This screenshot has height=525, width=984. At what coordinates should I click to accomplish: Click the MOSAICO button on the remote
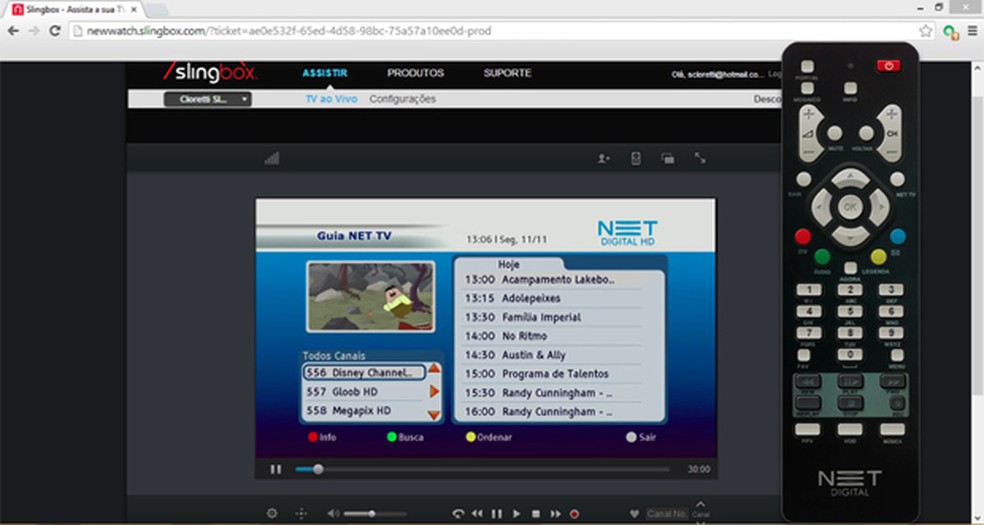coord(808,88)
